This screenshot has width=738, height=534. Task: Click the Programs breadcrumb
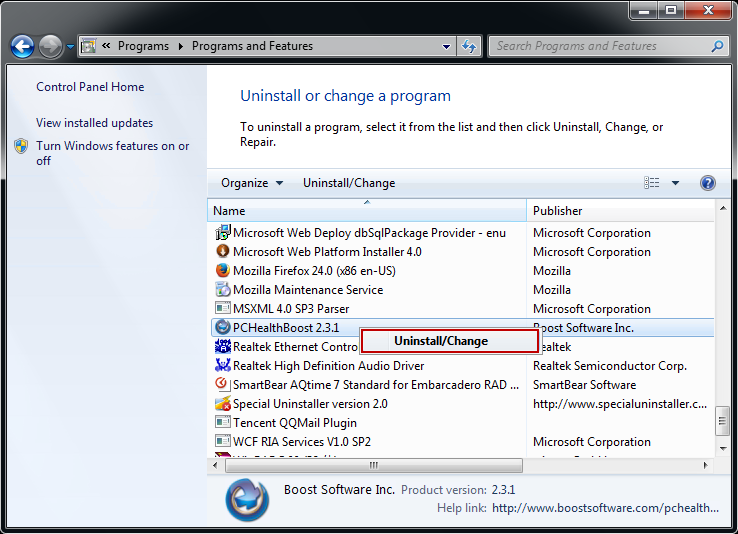click(x=143, y=46)
